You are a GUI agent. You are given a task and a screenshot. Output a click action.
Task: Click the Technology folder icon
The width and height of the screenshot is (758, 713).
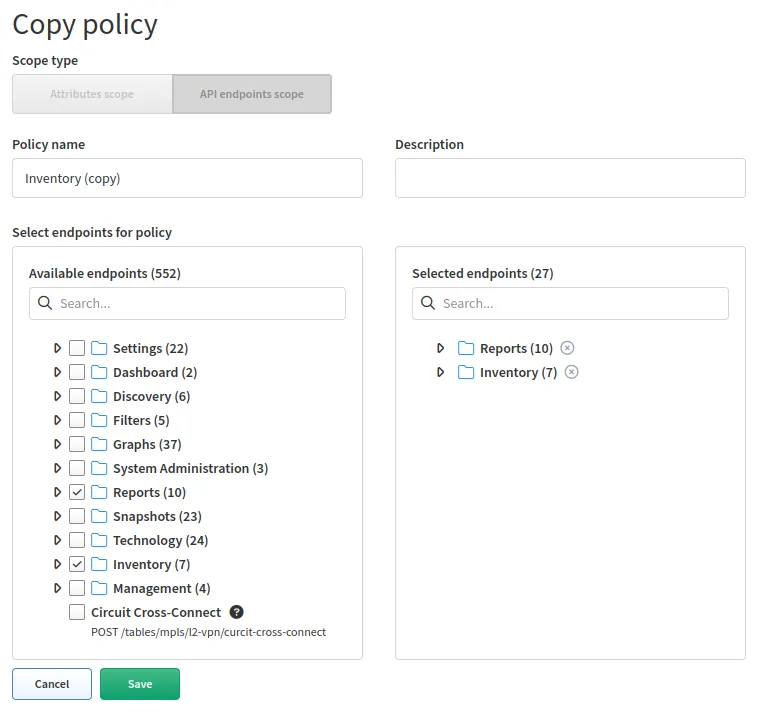[99, 540]
